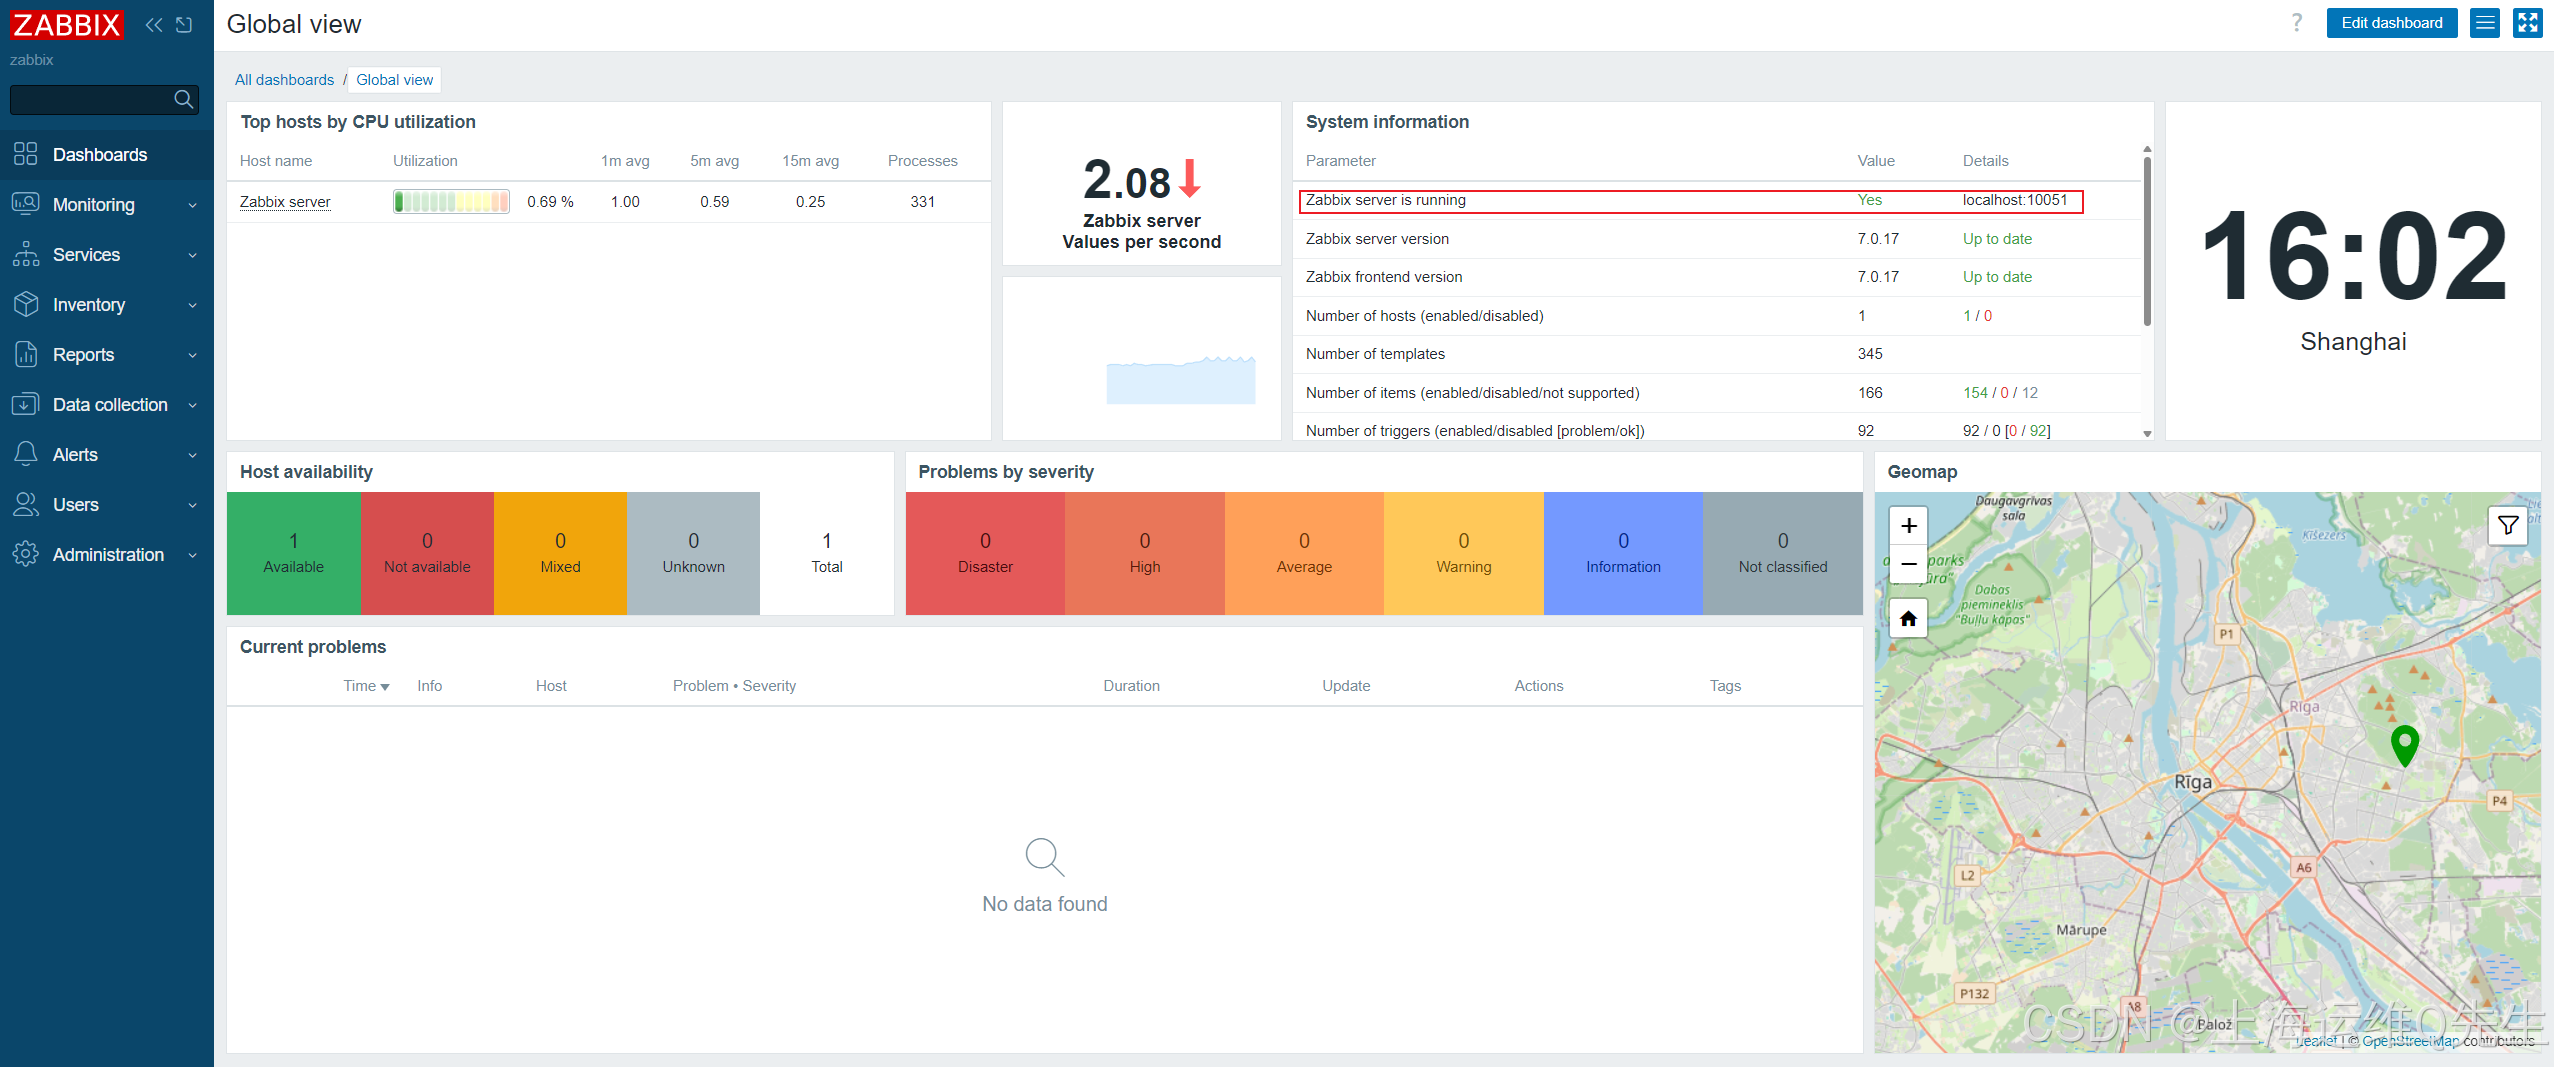Screen dimensions: 2554x1067
Task: Click the Users icon in sidebar
Action: pos(26,504)
